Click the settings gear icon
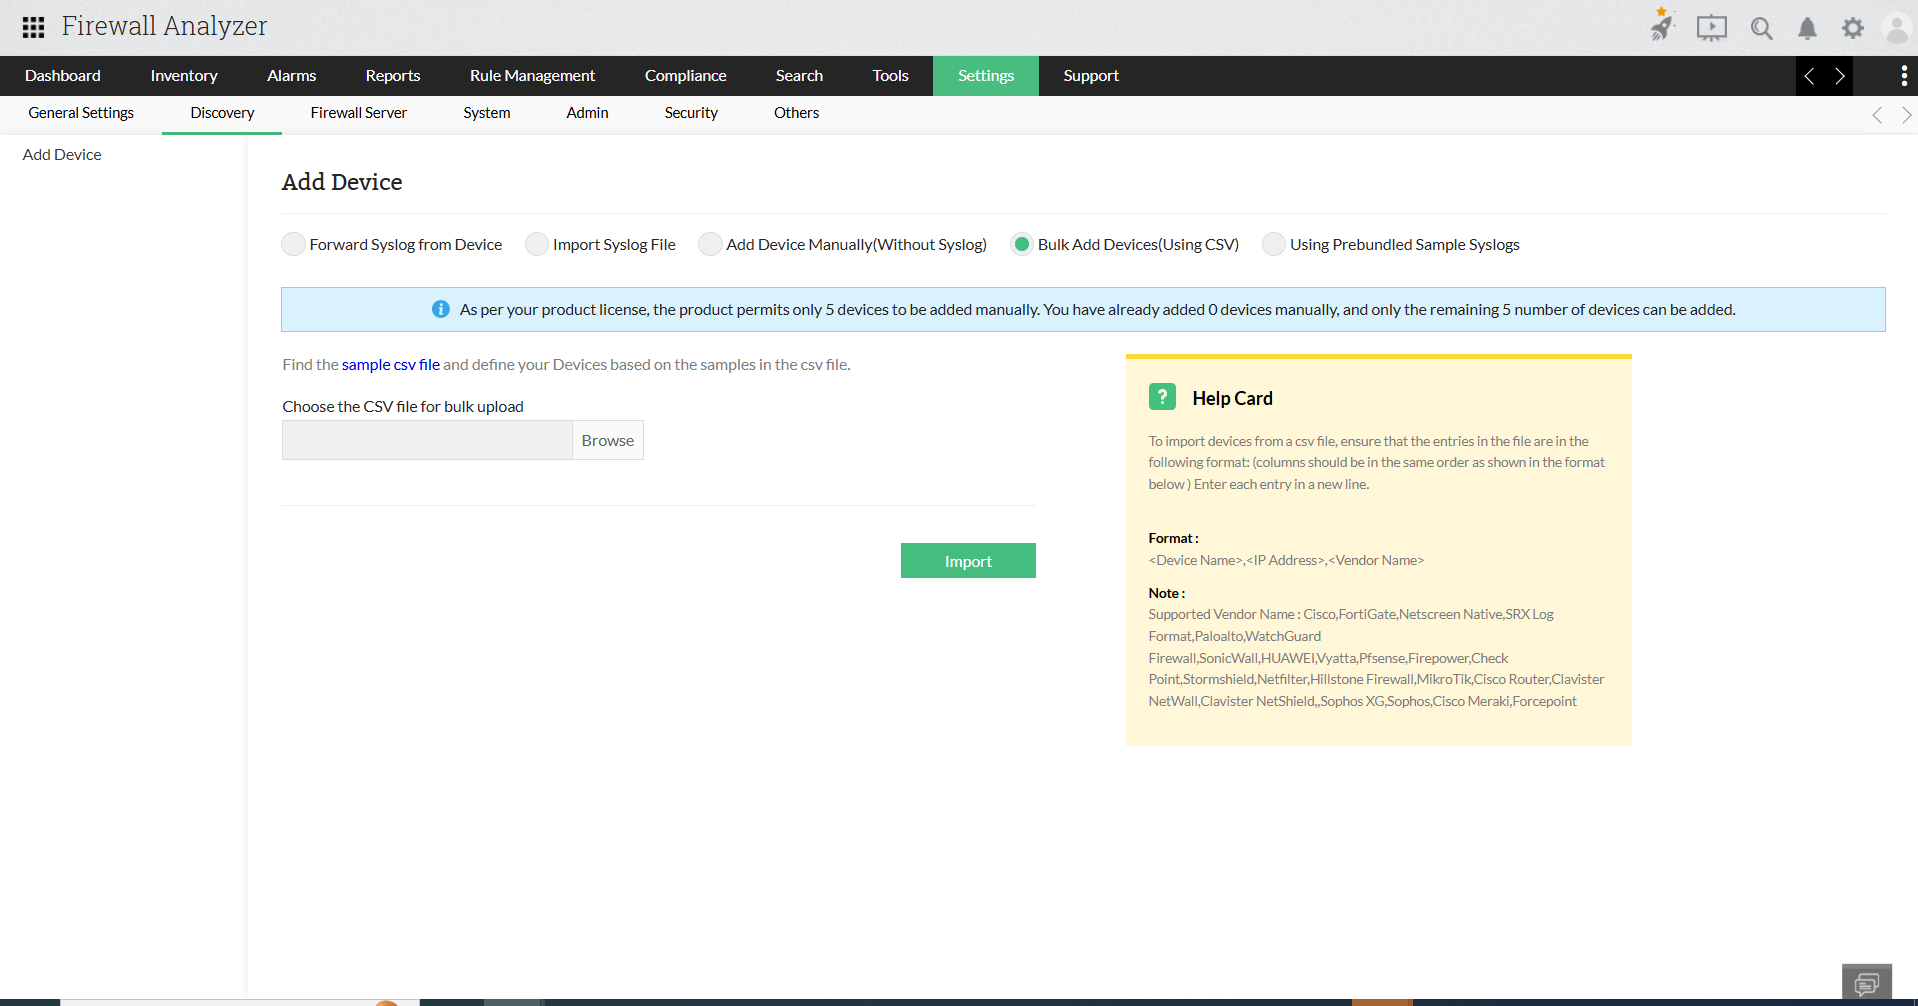The height and width of the screenshot is (1006, 1918). [x=1853, y=28]
